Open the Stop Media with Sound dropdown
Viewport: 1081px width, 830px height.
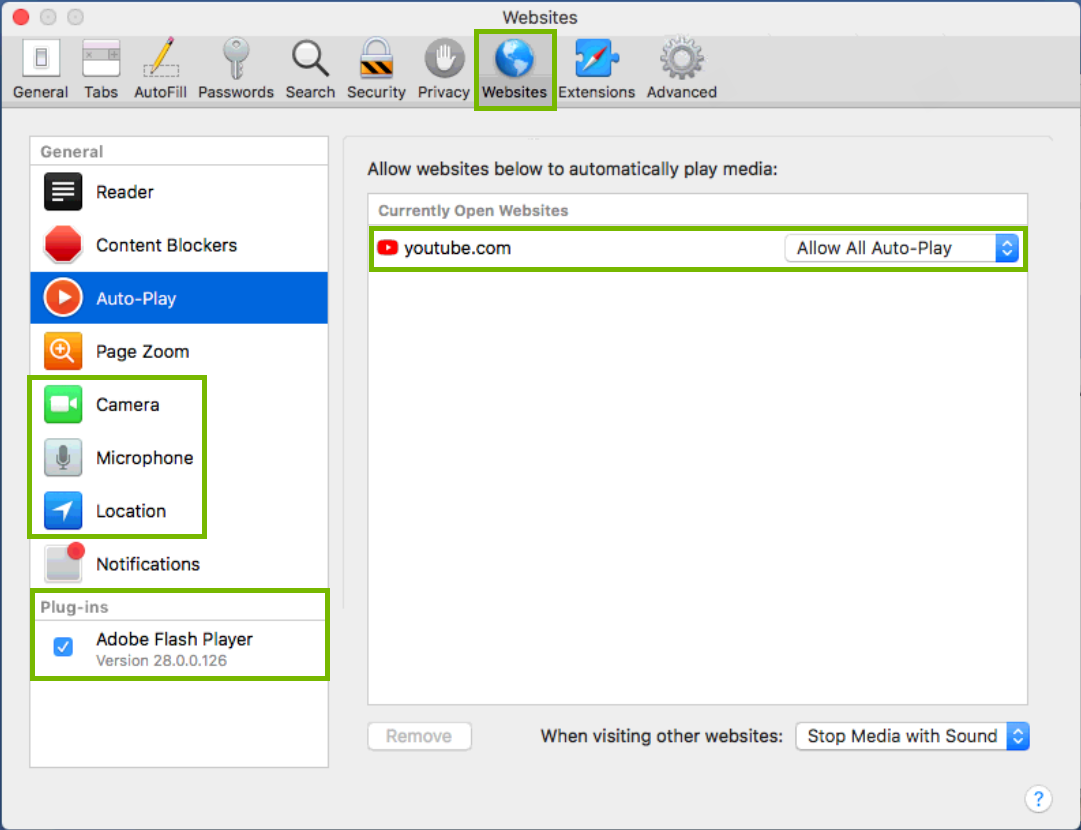click(x=910, y=736)
